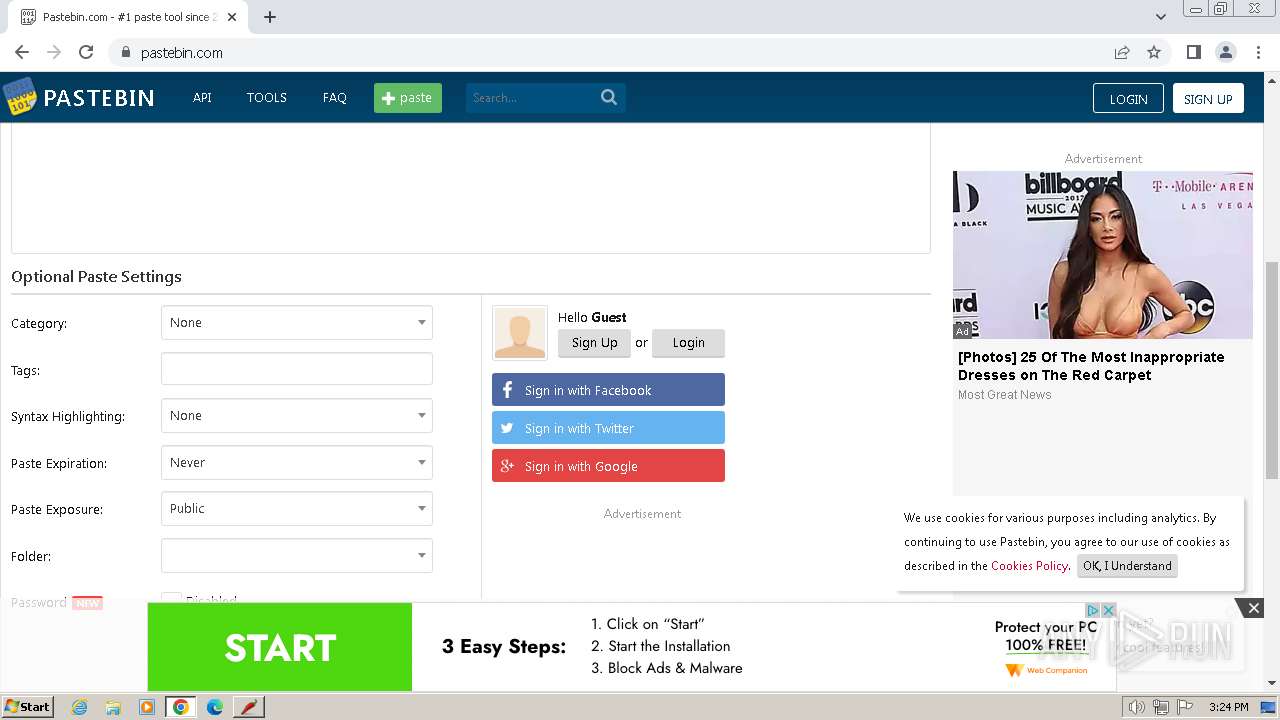Click the AdChoices icon on START banner

point(1093,610)
